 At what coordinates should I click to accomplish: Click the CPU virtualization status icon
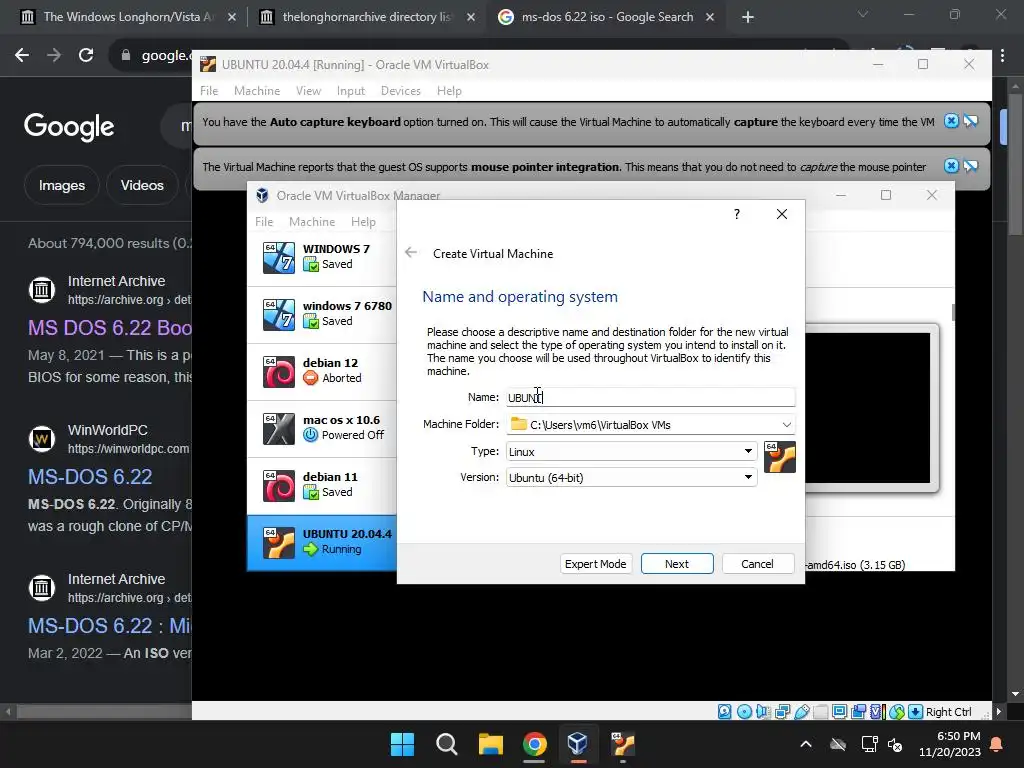[878, 711]
